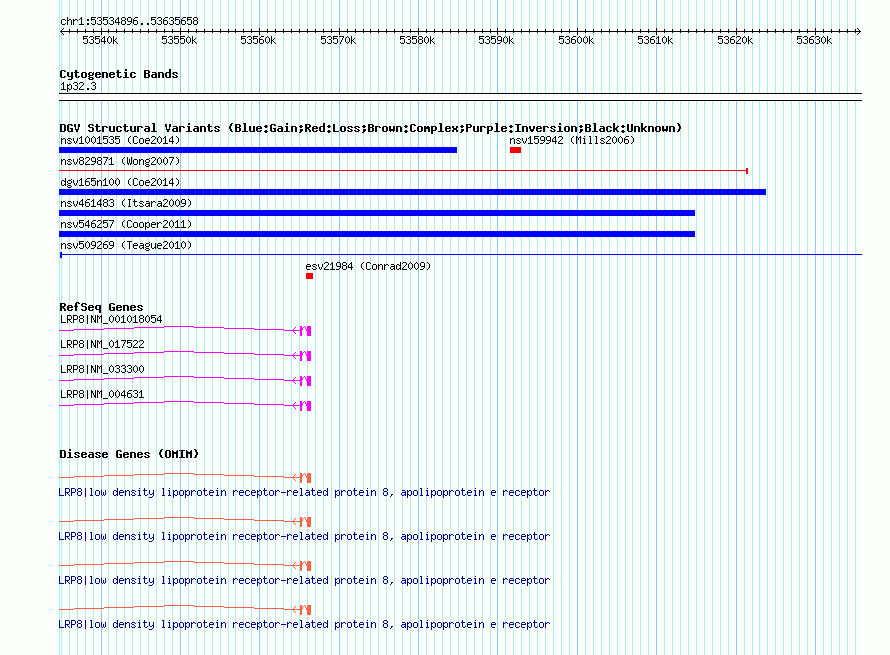Click the nsv1001535 (Coe2014) blue gain bar
Screen dimensions: 890x655
258,150
